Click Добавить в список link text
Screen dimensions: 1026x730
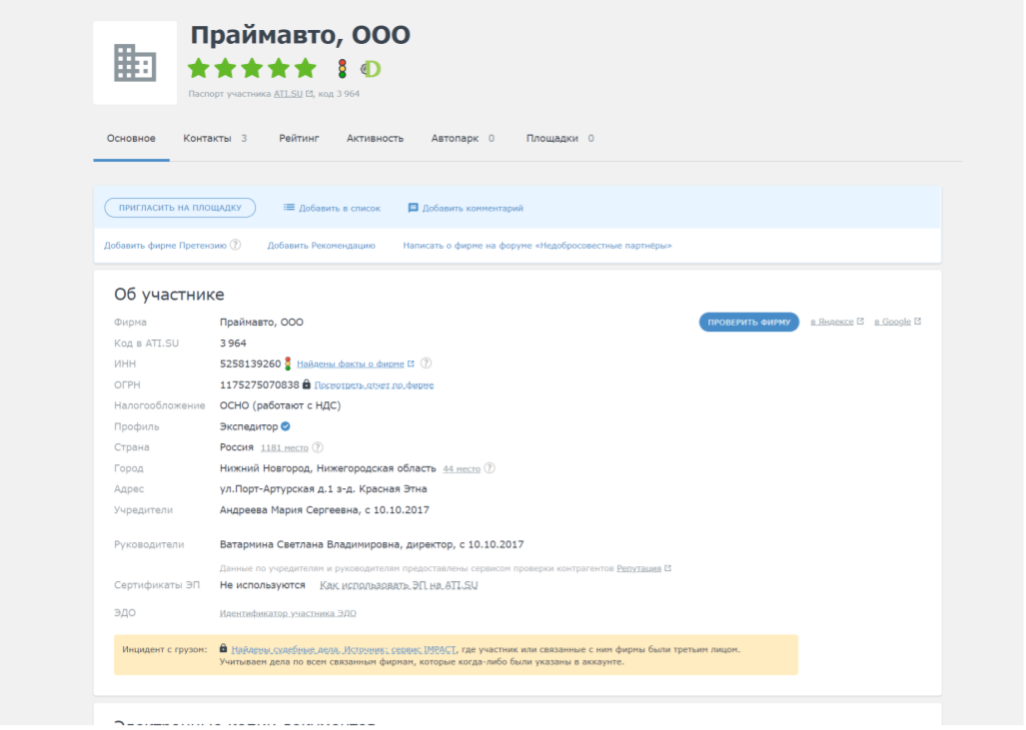click(340, 208)
